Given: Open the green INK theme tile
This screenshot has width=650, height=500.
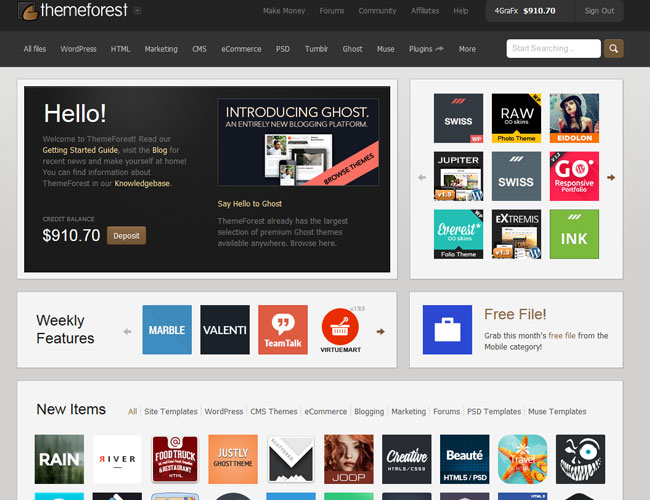Looking at the screenshot, I should click(574, 234).
